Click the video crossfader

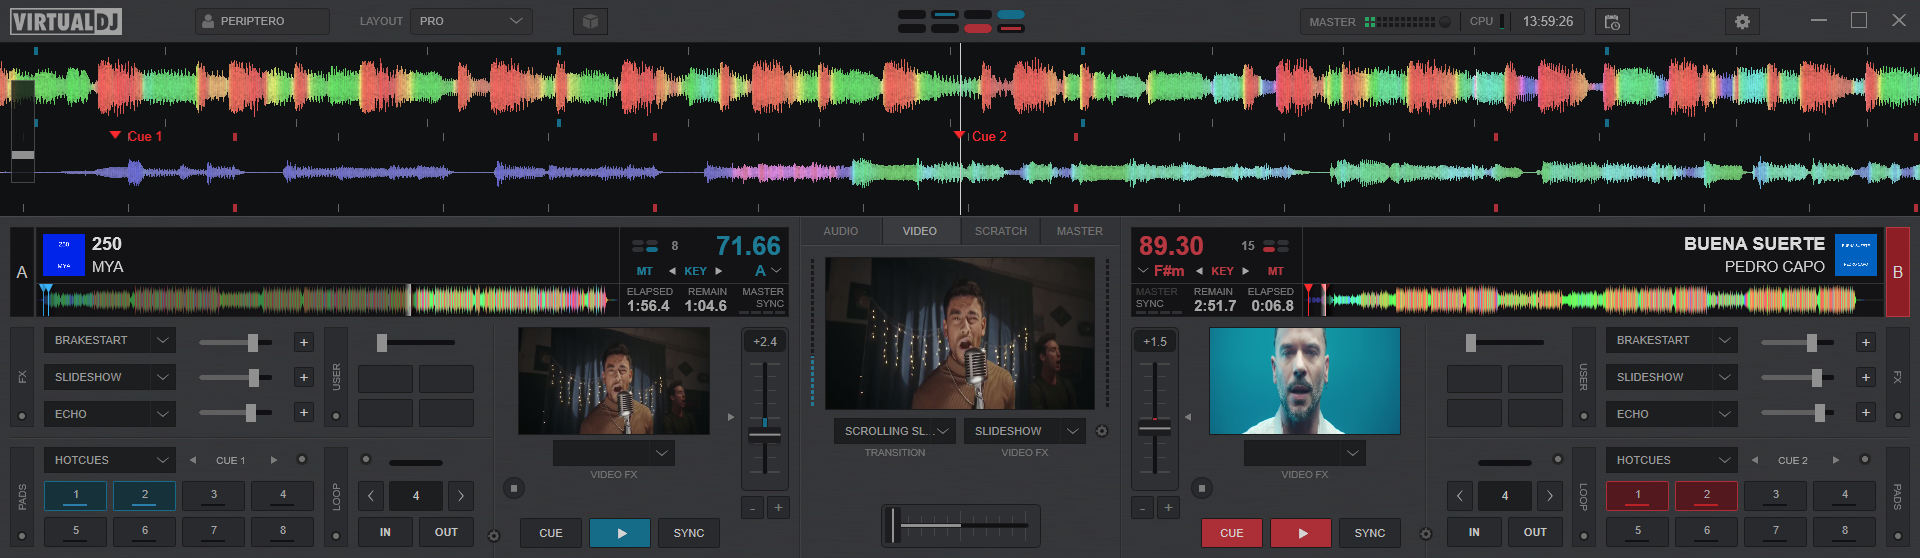[960, 525]
